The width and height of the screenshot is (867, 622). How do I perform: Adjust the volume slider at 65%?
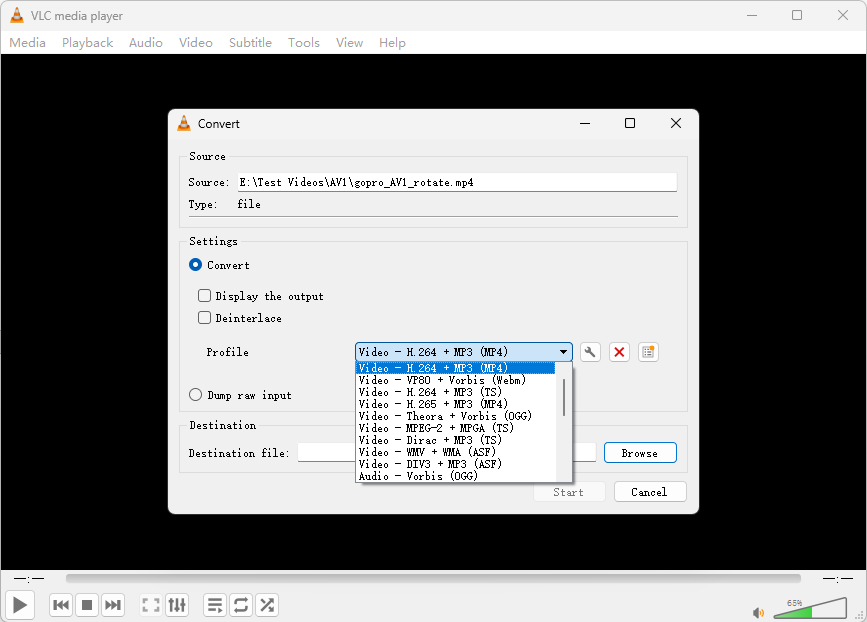(810, 609)
